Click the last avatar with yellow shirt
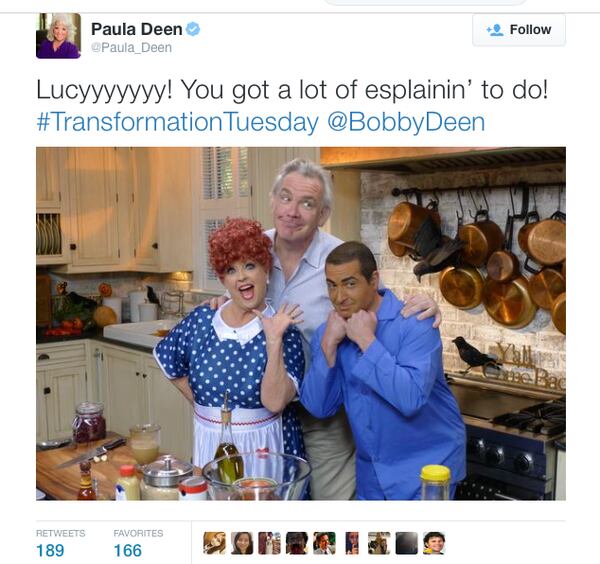 pos(434,543)
